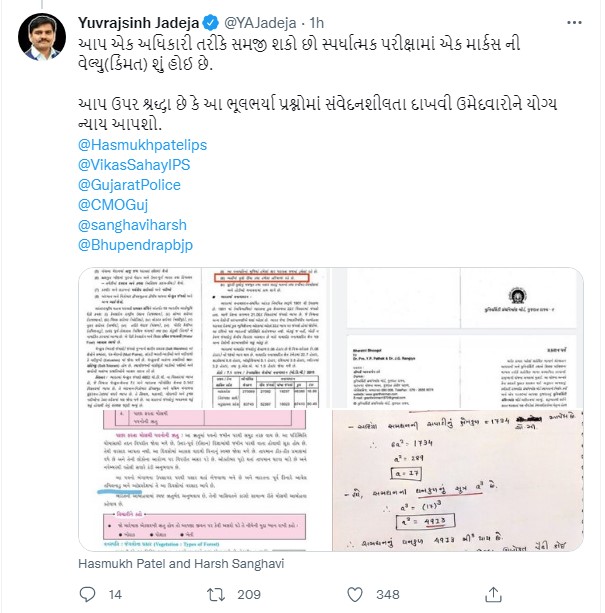Click the @YAJadeja handle
This screenshot has height=613, width=605.
point(260,23)
